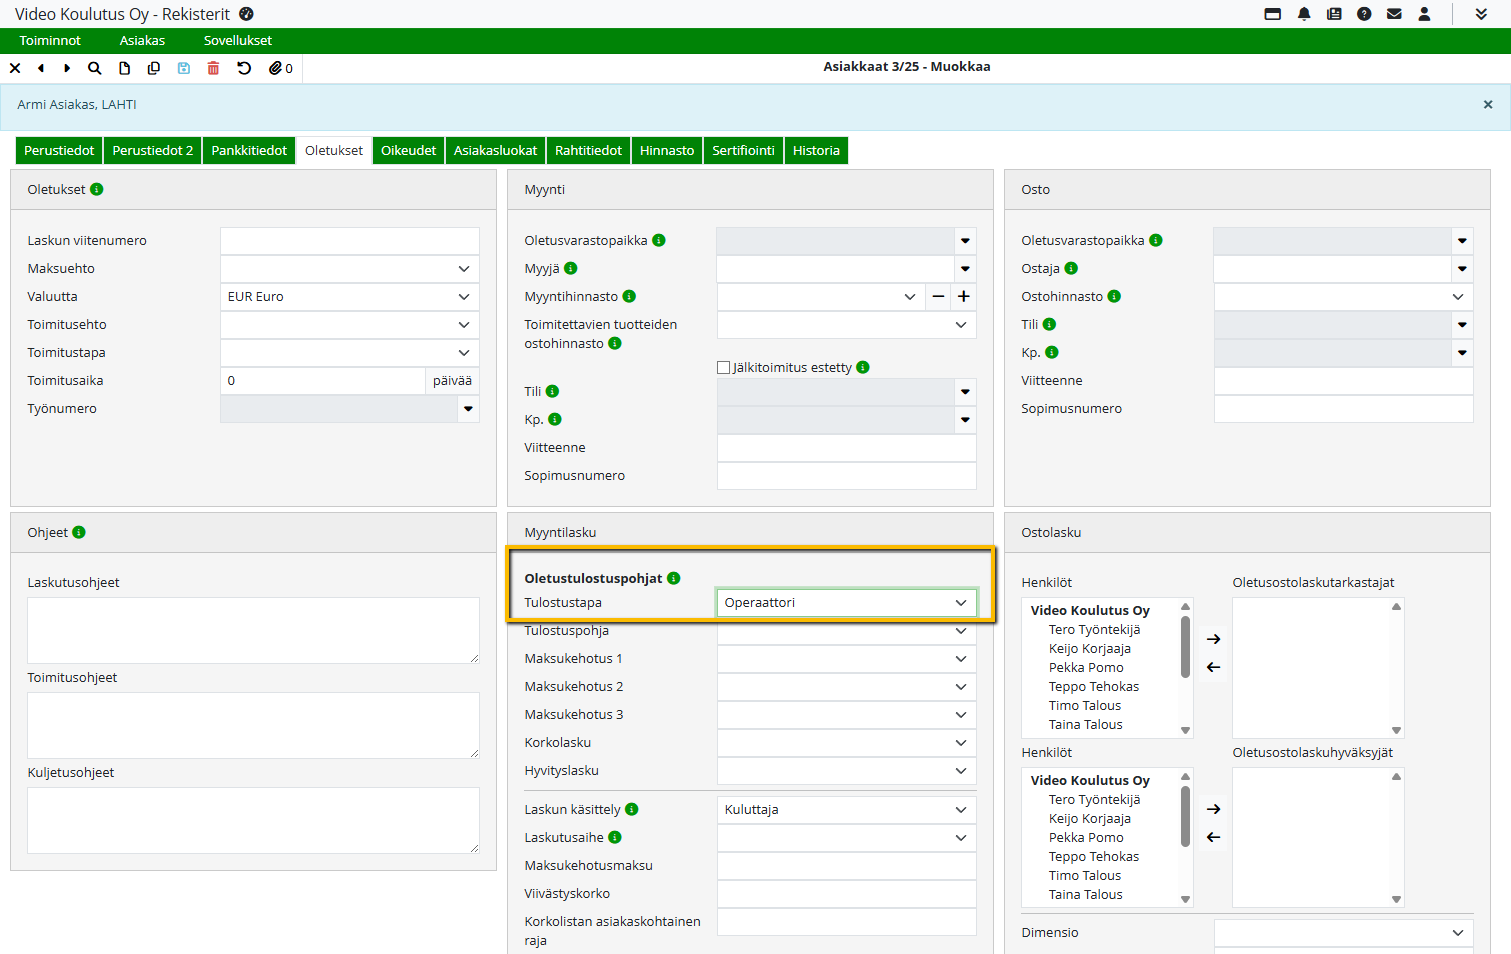This screenshot has height=954, width=1511.
Task: Click the red trash delete icon
Action: click(x=213, y=68)
